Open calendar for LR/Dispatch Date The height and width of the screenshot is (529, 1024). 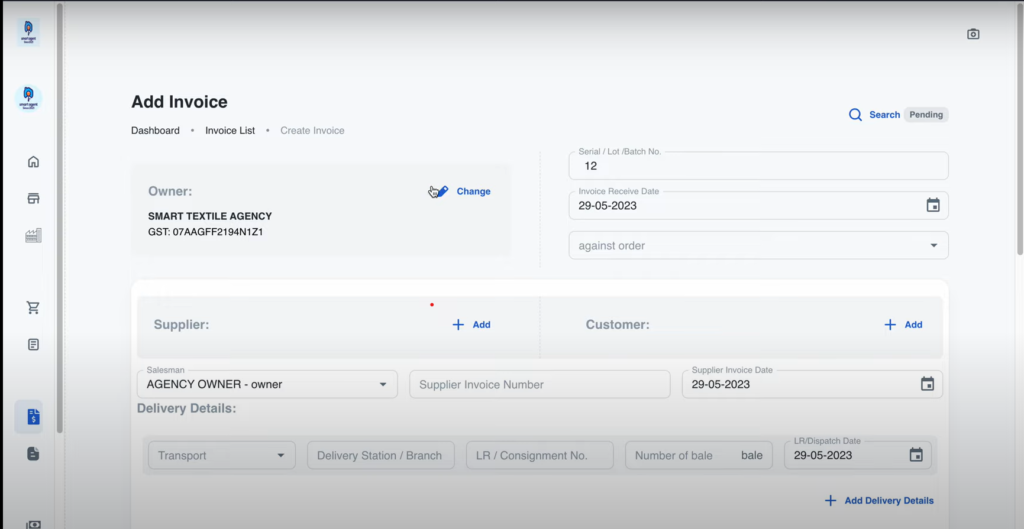click(916, 455)
